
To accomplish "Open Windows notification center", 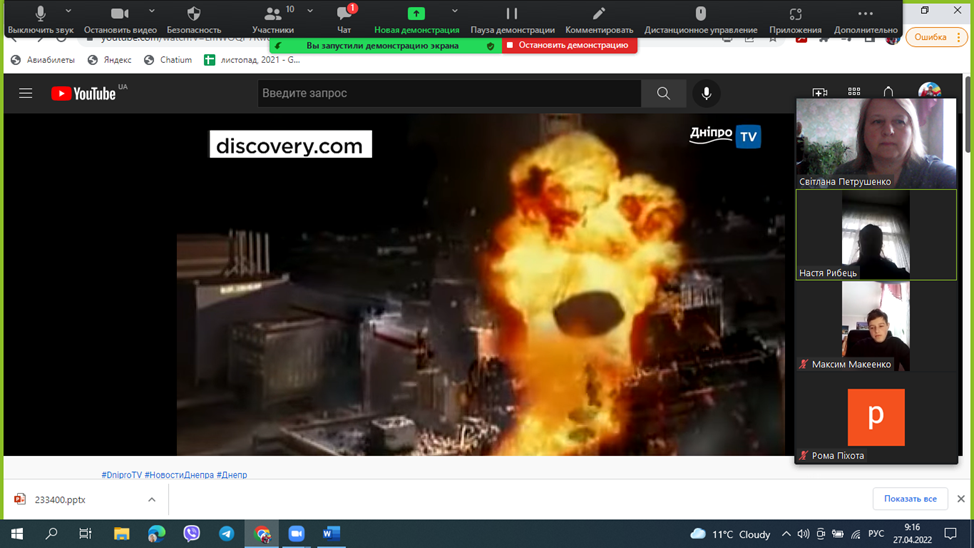I will coord(950,534).
